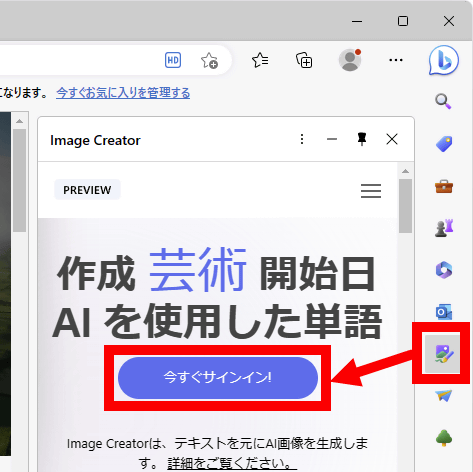Open the Drop paper-plane sidebar icon
The image size is (473, 472).
444,396
